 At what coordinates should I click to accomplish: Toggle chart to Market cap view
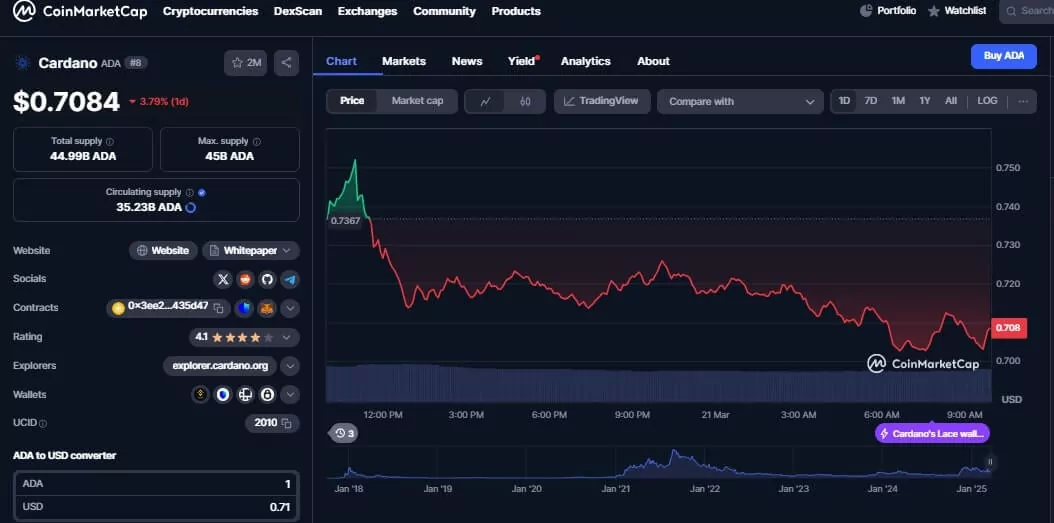[417, 101]
